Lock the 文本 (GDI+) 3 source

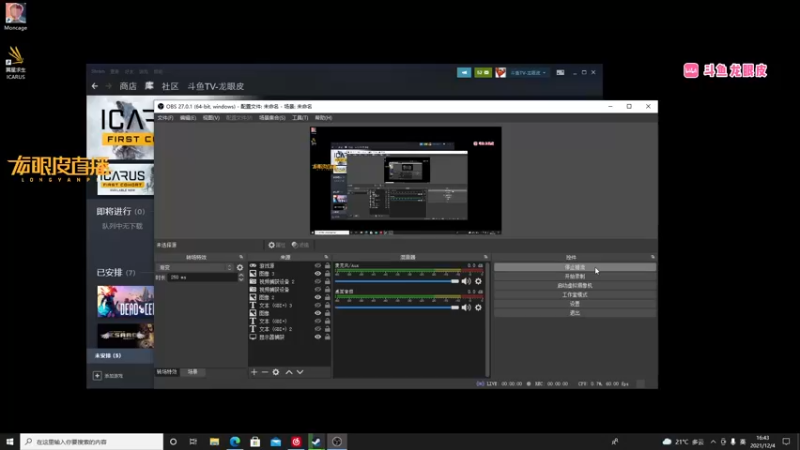[327, 305]
